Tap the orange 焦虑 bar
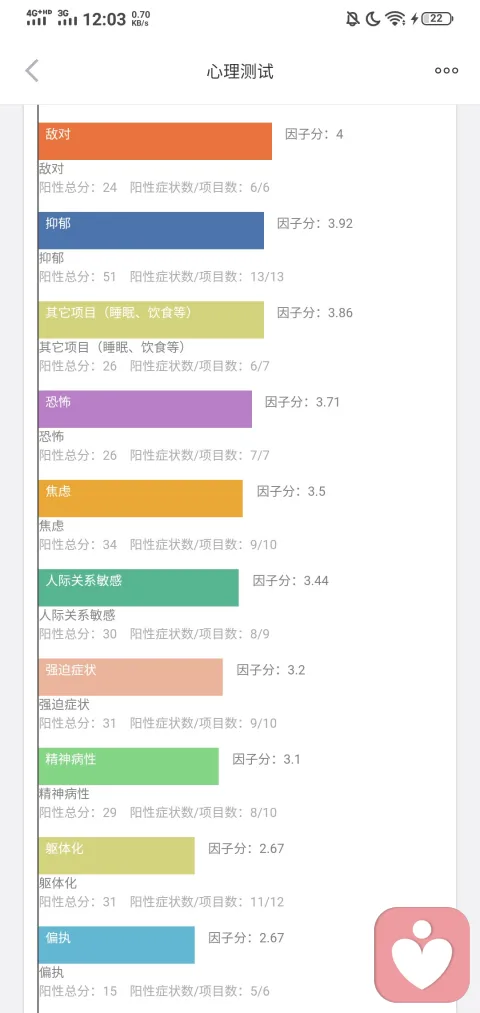This screenshot has width=480, height=1013. pyautogui.click(x=140, y=498)
